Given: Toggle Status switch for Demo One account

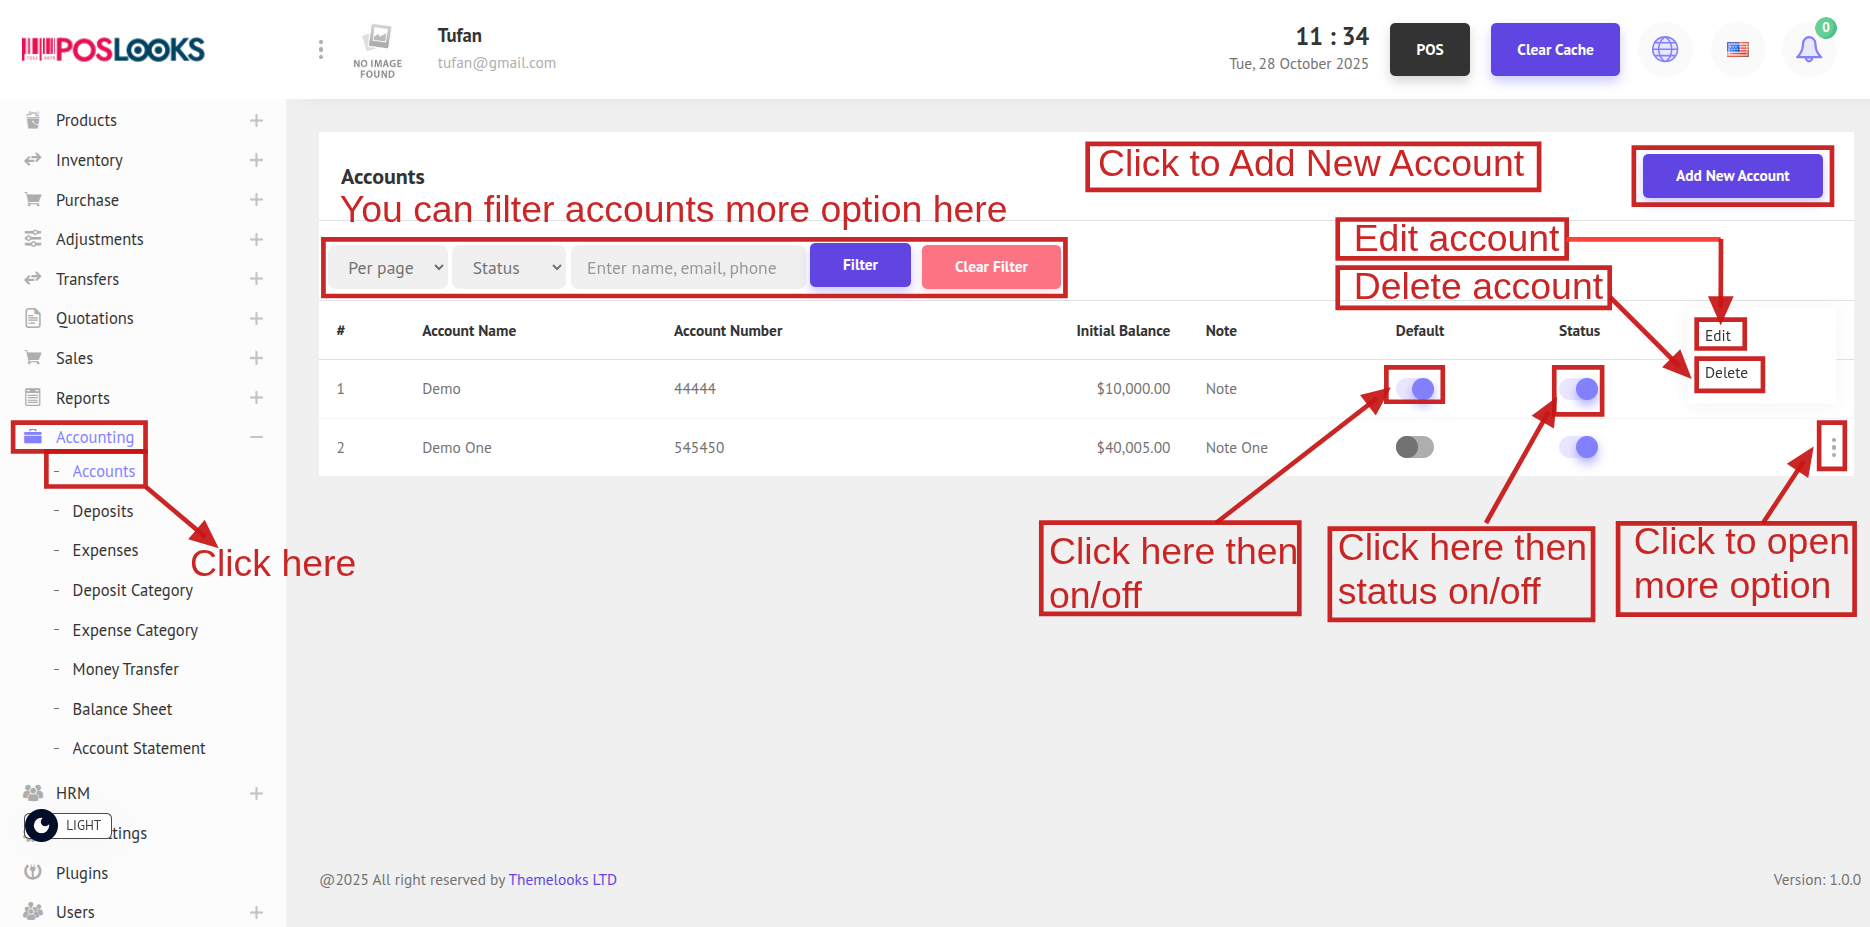Looking at the screenshot, I should 1579,447.
